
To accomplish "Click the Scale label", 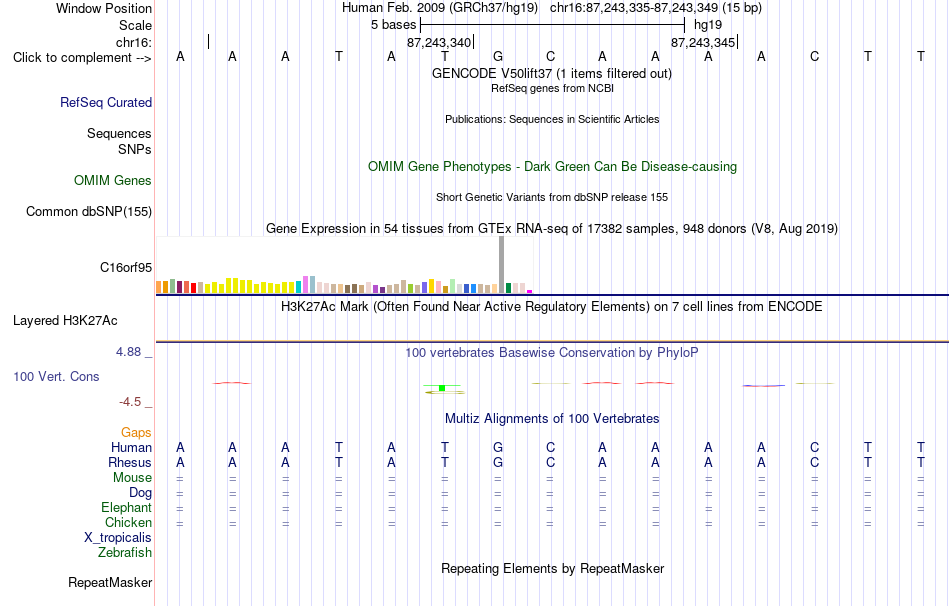I will [136, 25].
